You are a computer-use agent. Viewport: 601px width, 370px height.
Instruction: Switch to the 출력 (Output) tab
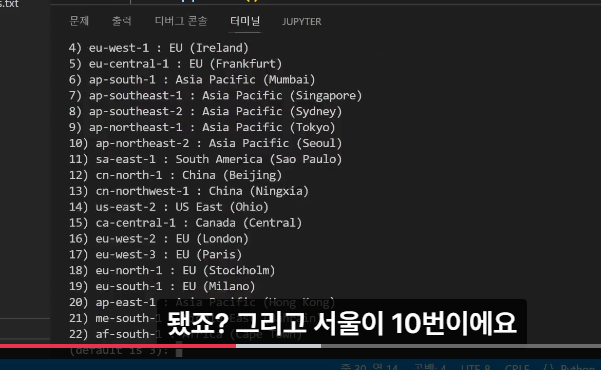click(x=122, y=21)
